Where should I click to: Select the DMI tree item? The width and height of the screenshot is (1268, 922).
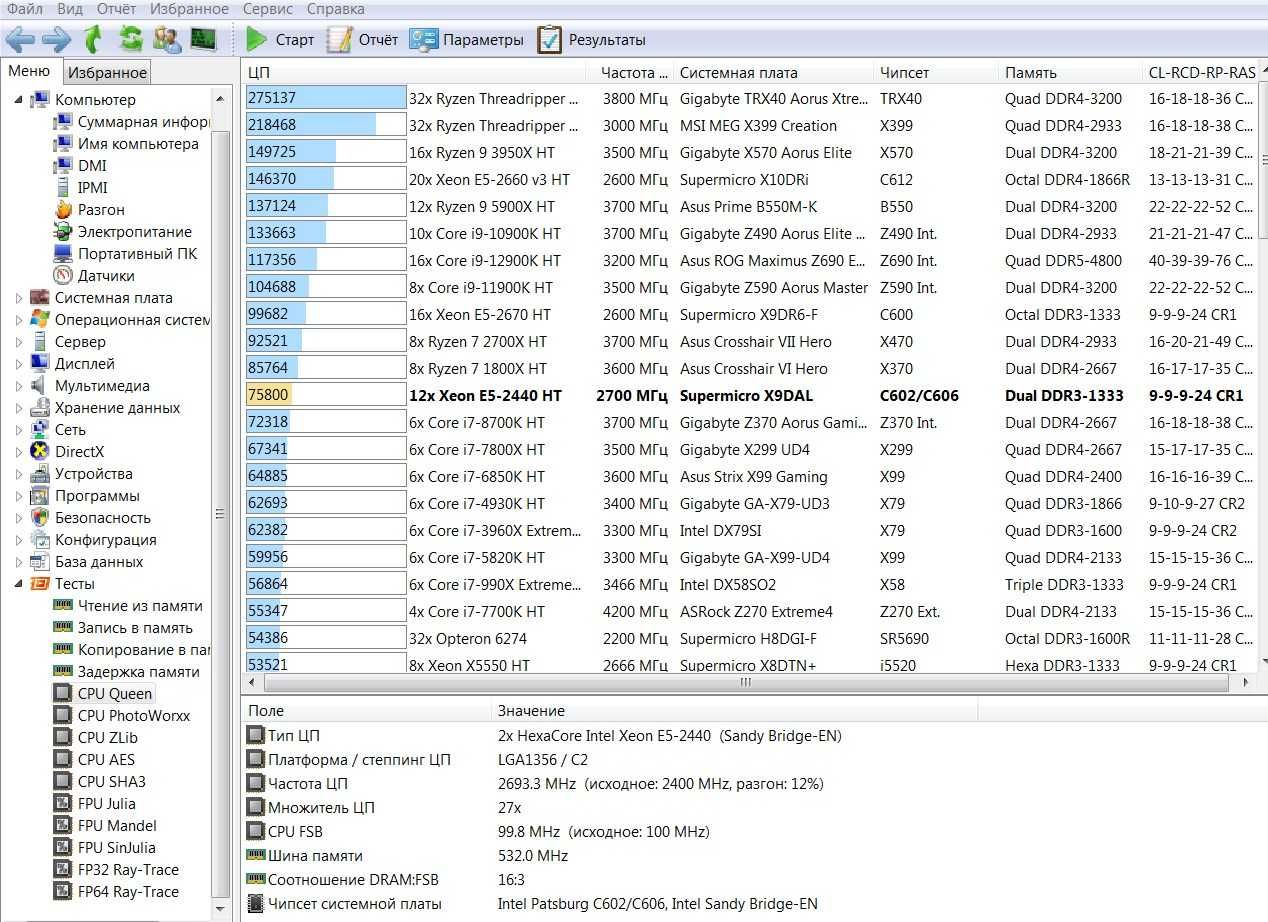point(80,166)
